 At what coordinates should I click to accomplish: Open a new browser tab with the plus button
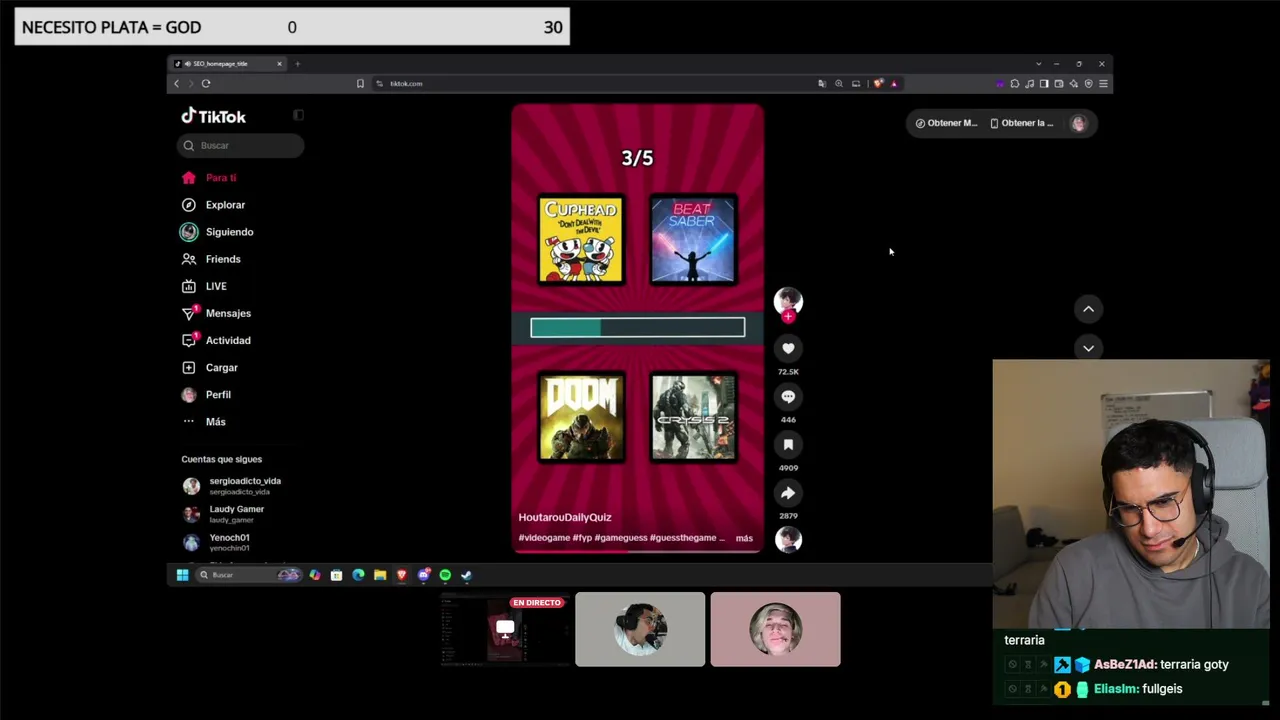[x=297, y=64]
